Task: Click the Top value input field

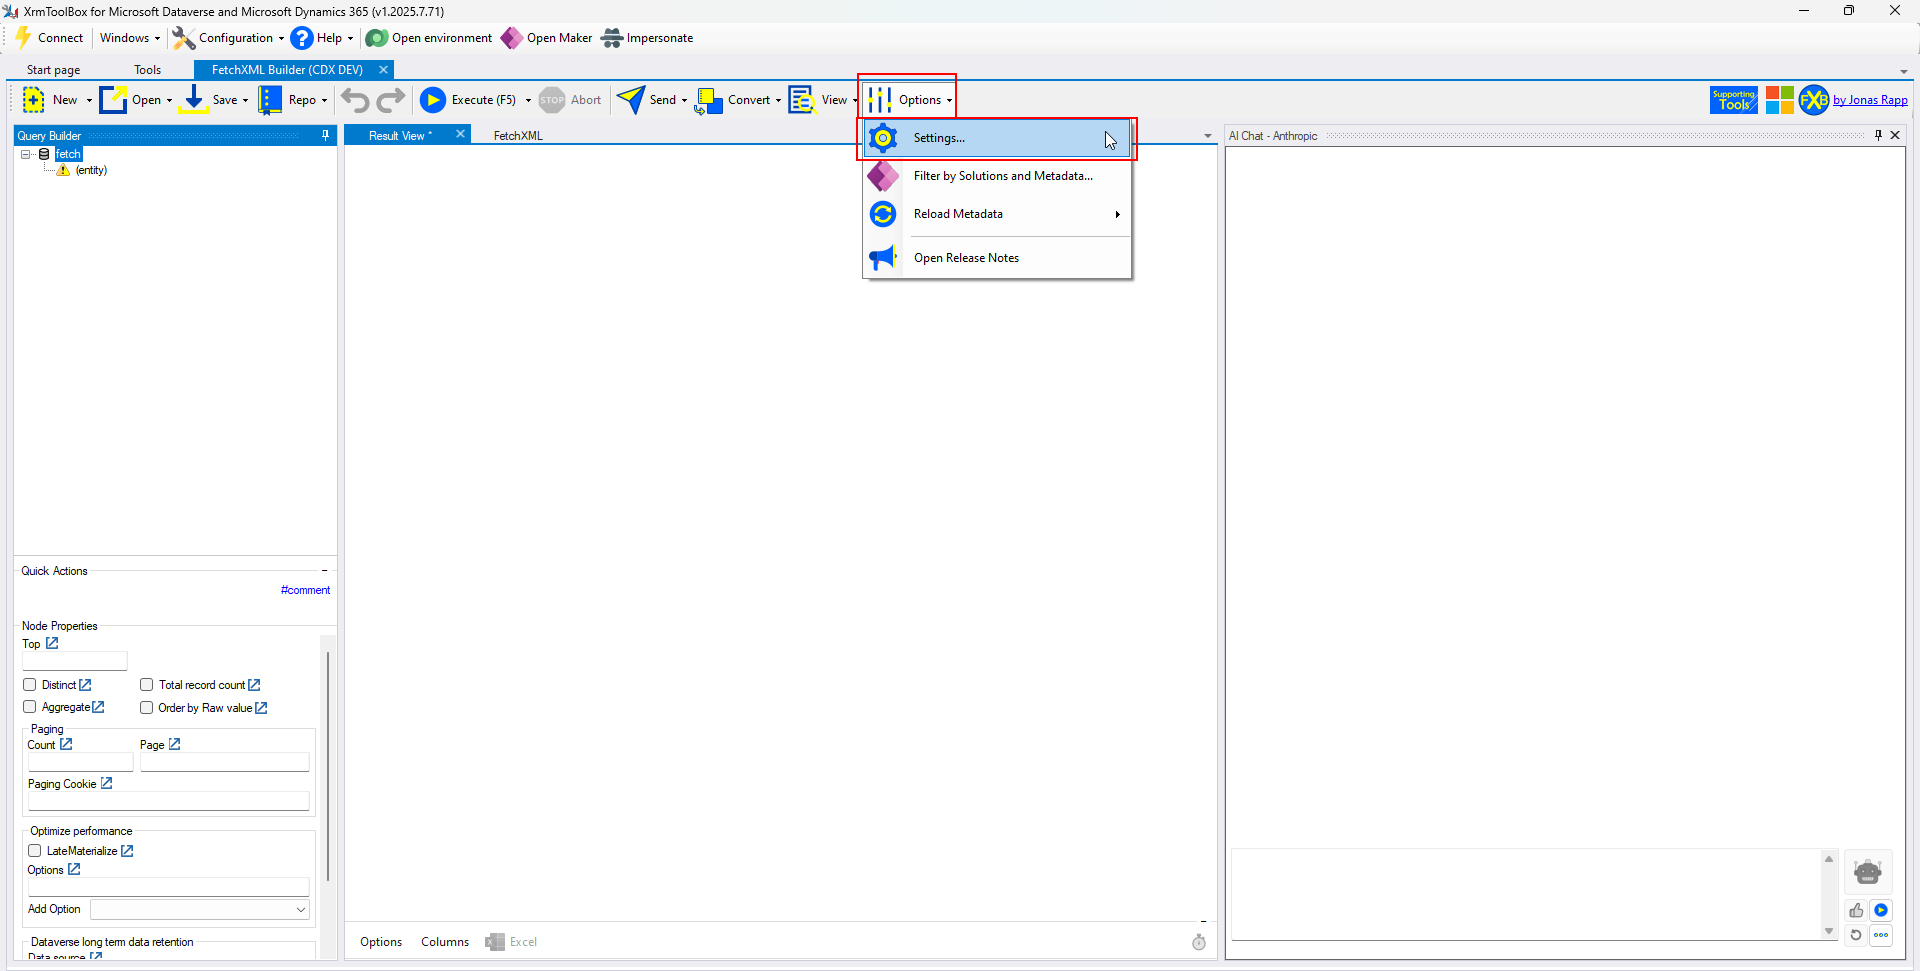Action: (75, 661)
